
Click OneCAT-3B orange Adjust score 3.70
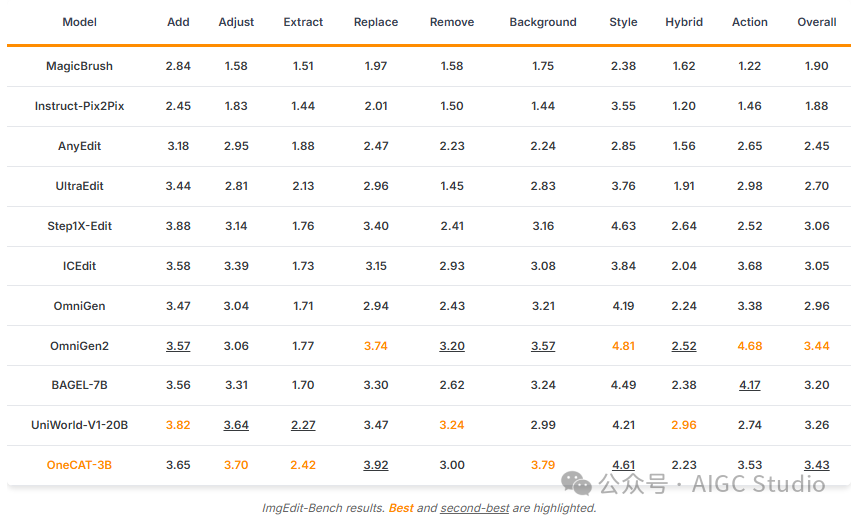click(x=236, y=465)
